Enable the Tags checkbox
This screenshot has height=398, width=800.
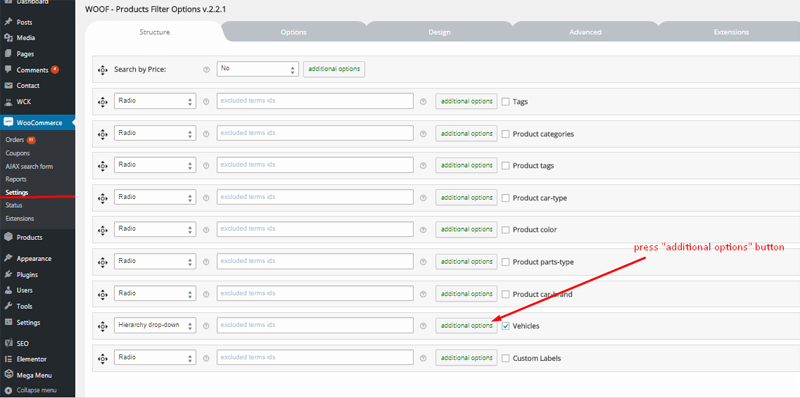(506, 102)
